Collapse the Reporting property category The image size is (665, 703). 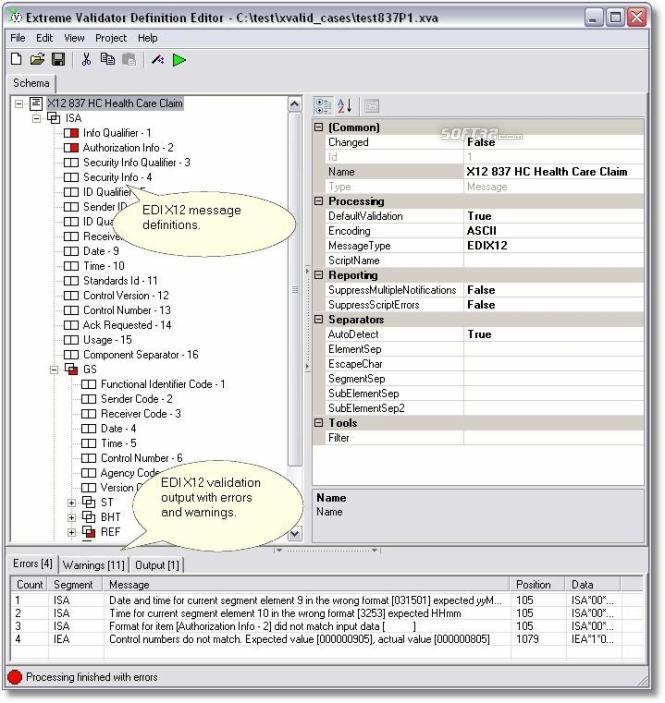click(318, 275)
